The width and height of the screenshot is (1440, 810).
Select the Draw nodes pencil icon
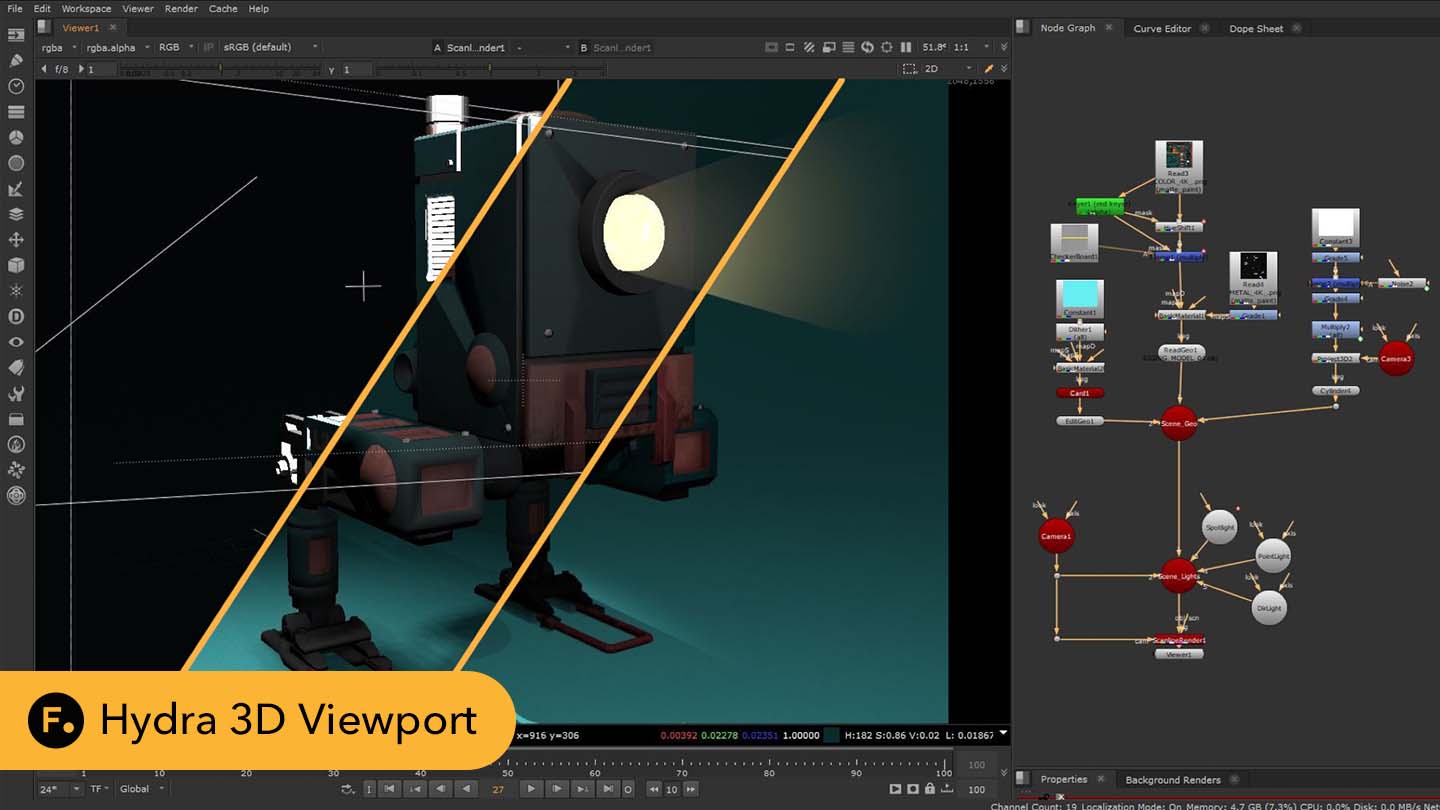tap(15, 61)
